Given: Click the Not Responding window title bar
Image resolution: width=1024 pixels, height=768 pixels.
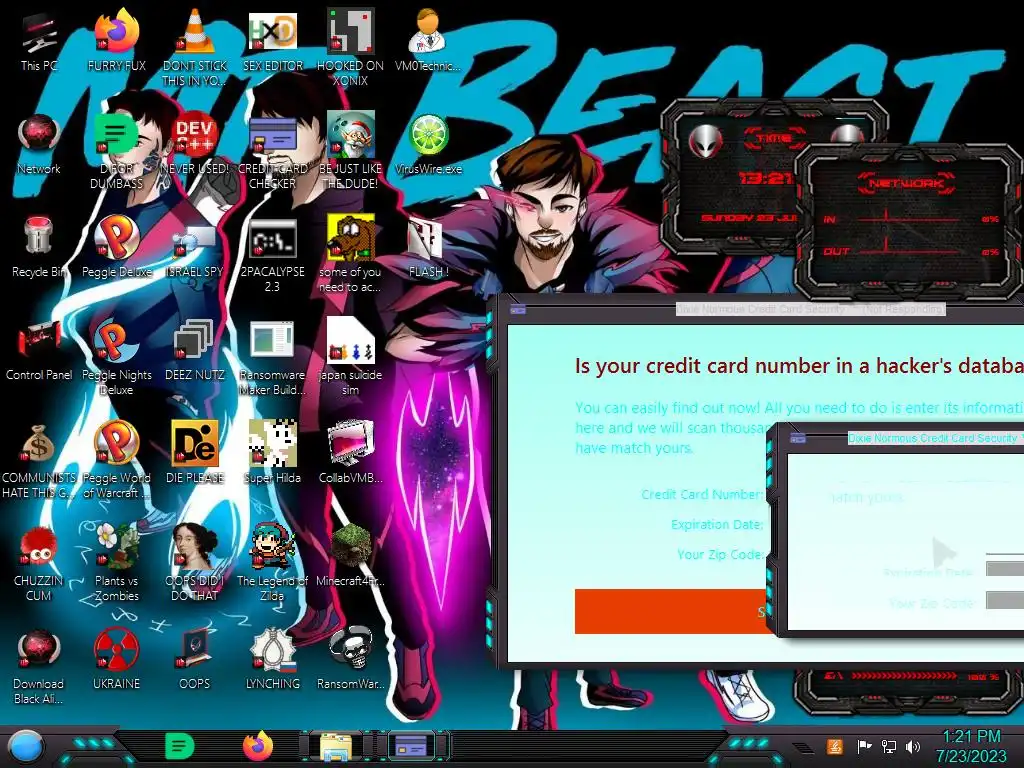Looking at the screenshot, I should [x=810, y=309].
